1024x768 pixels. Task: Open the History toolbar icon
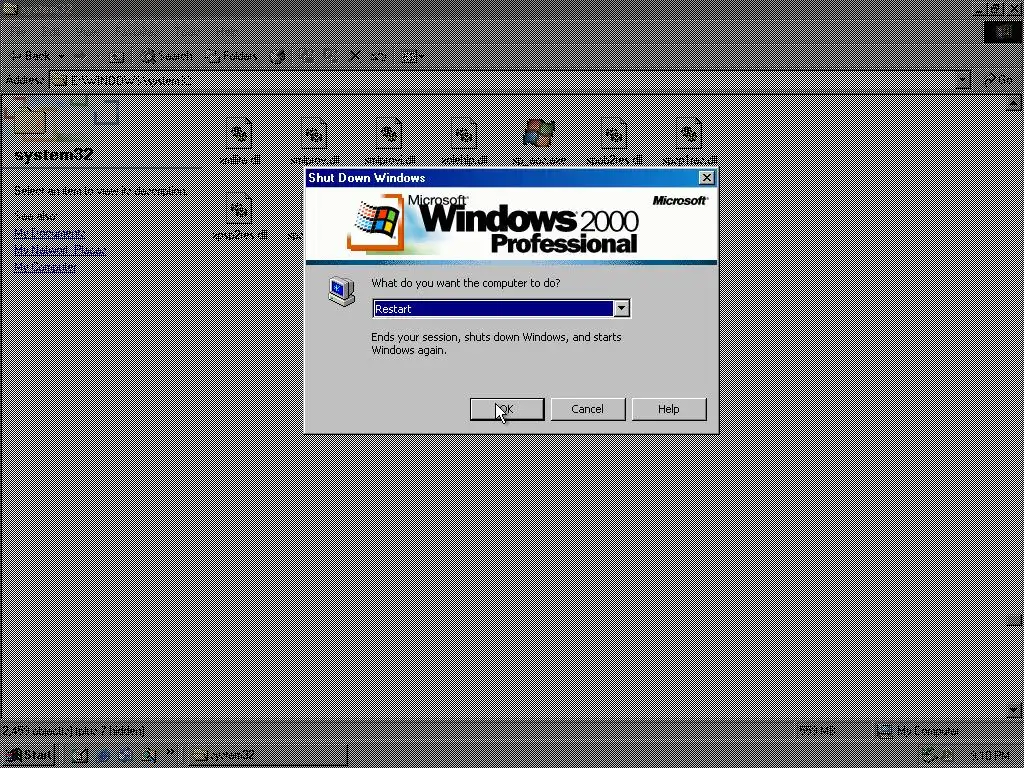278,56
